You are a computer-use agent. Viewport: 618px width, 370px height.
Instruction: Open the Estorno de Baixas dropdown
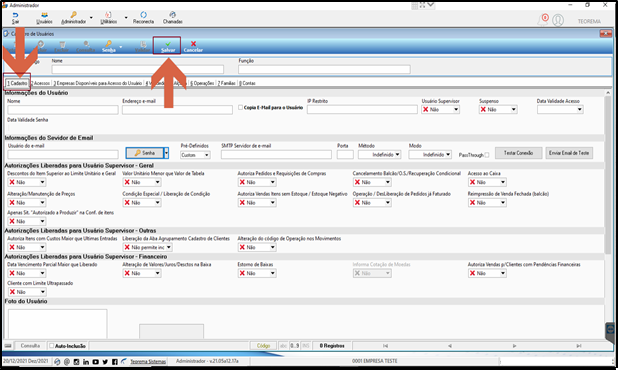tap(272, 273)
